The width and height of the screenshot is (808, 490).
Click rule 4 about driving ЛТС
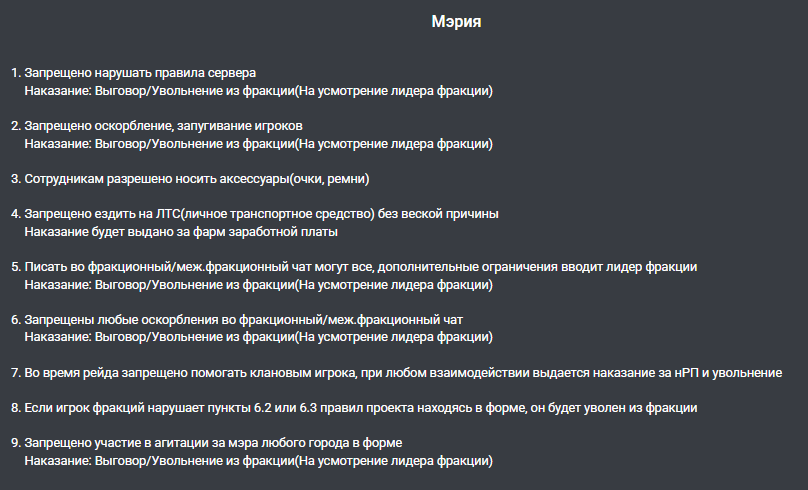tap(255, 214)
